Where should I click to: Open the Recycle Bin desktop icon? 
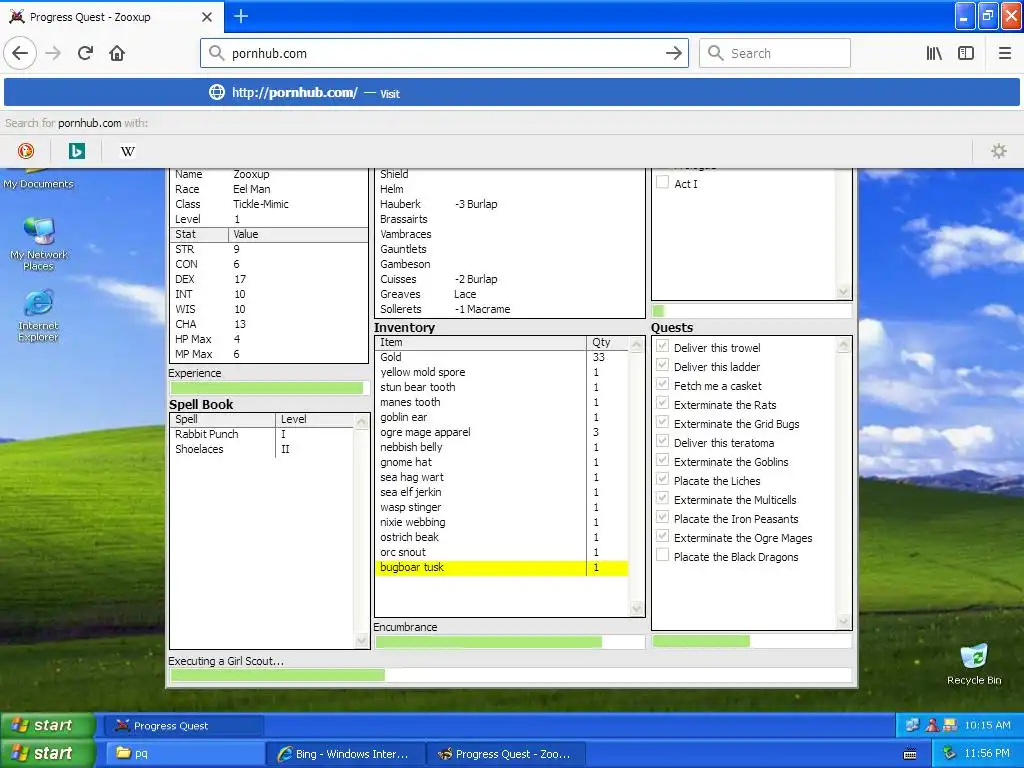pos(974,664)
